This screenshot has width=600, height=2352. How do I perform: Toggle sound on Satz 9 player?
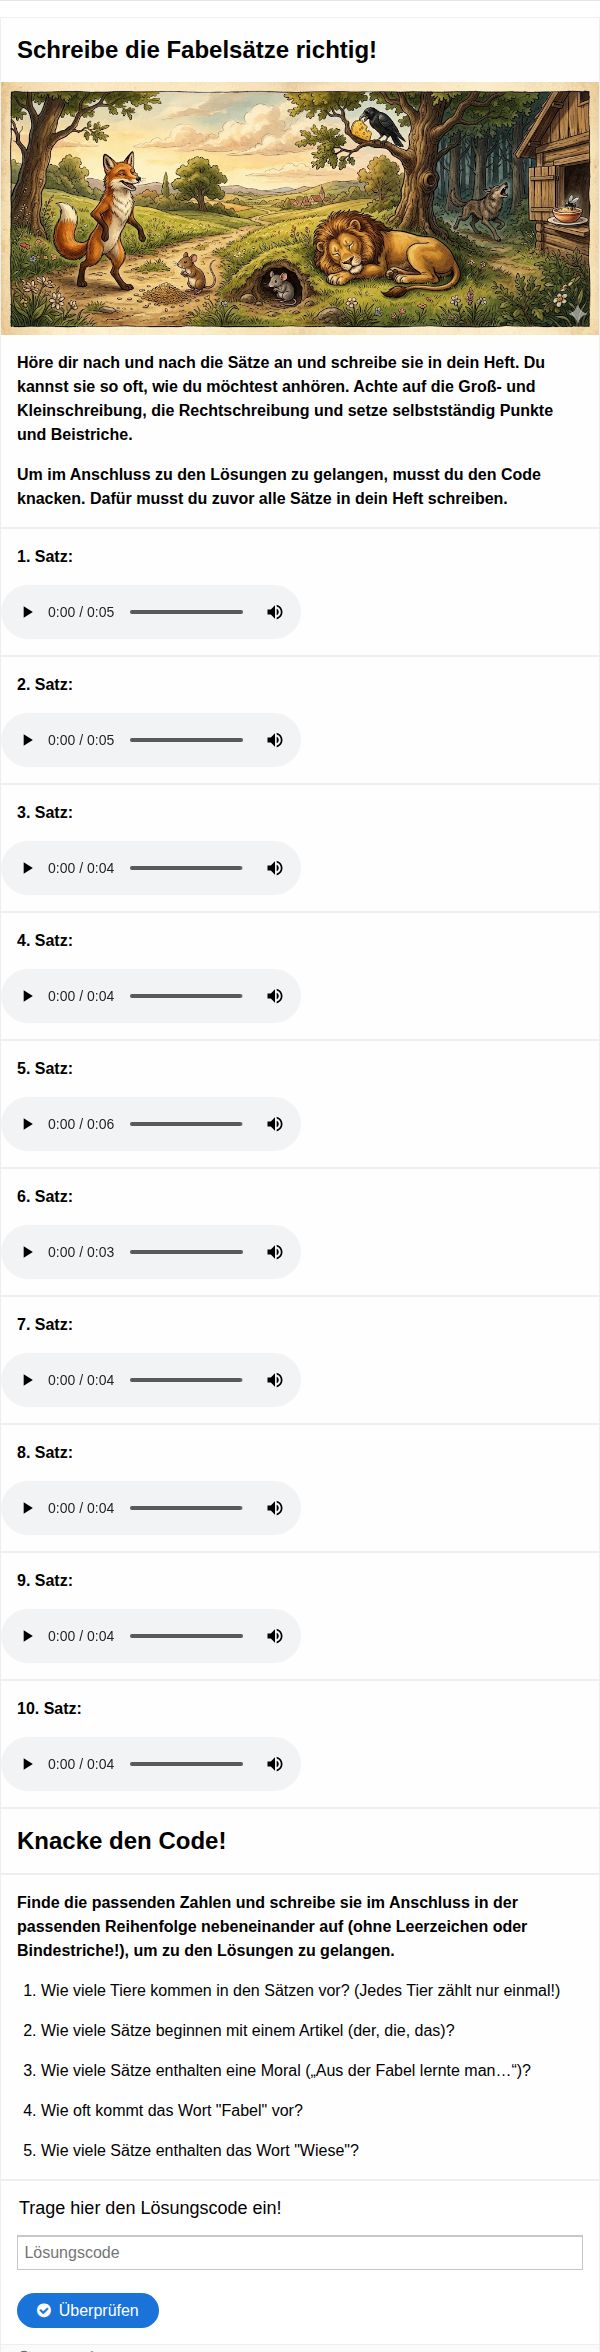274,1636
